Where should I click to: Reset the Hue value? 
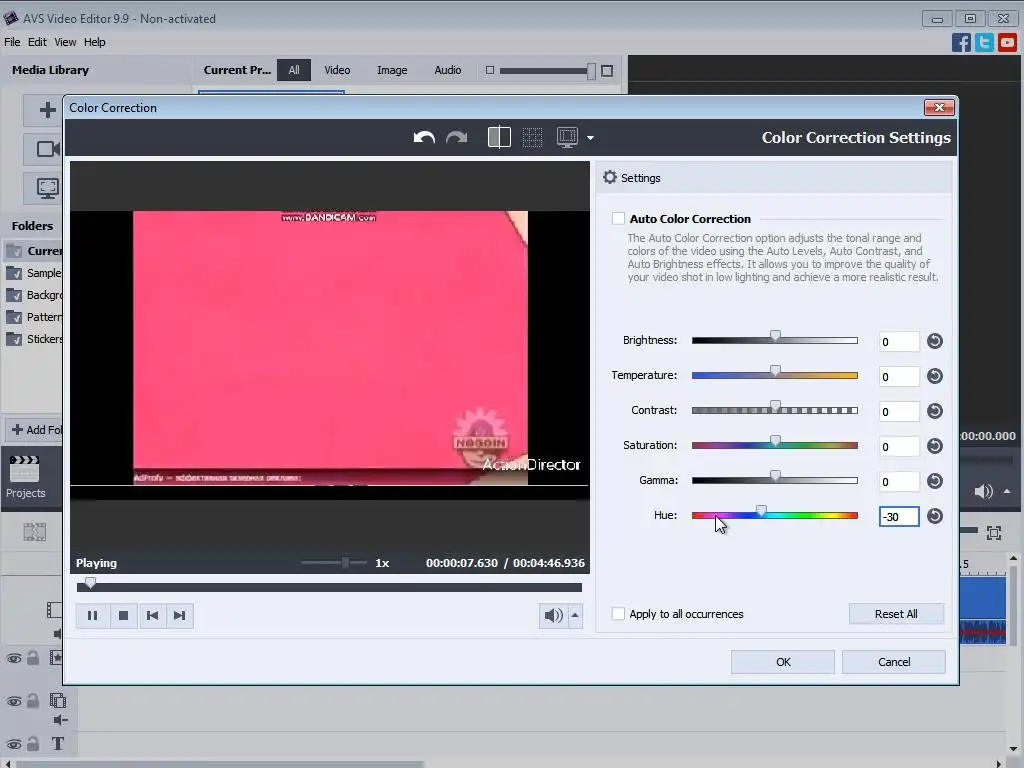(x=935, y=516)
